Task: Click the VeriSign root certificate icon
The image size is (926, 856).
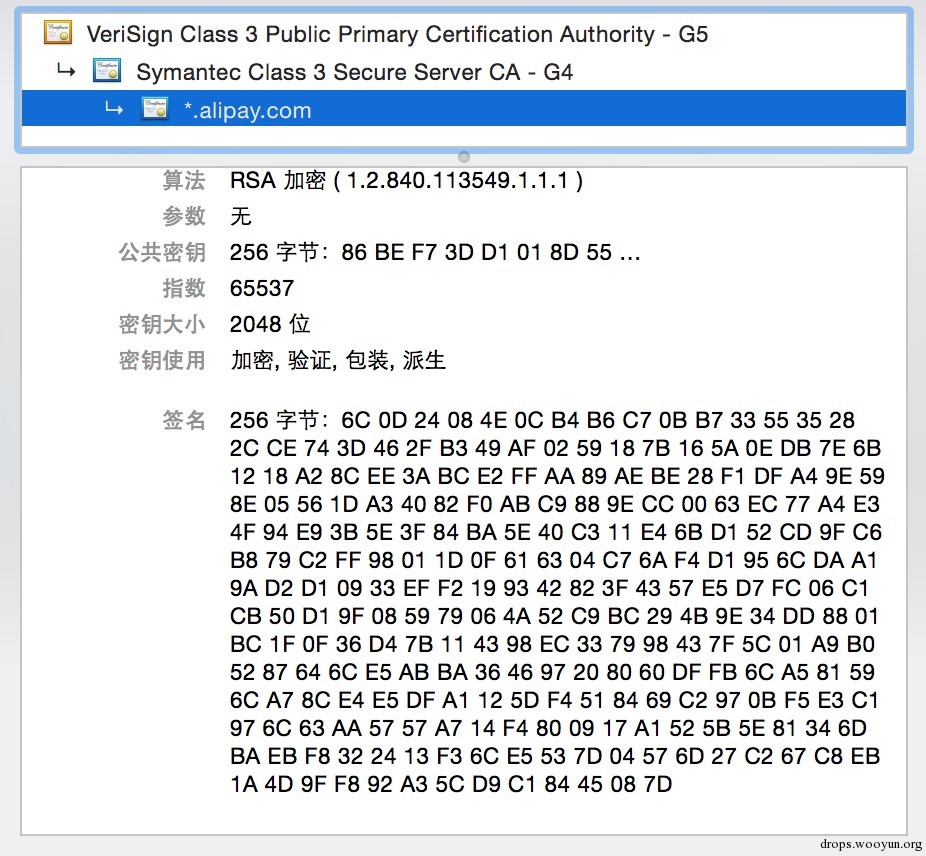Action: click(x=58, y=32)
